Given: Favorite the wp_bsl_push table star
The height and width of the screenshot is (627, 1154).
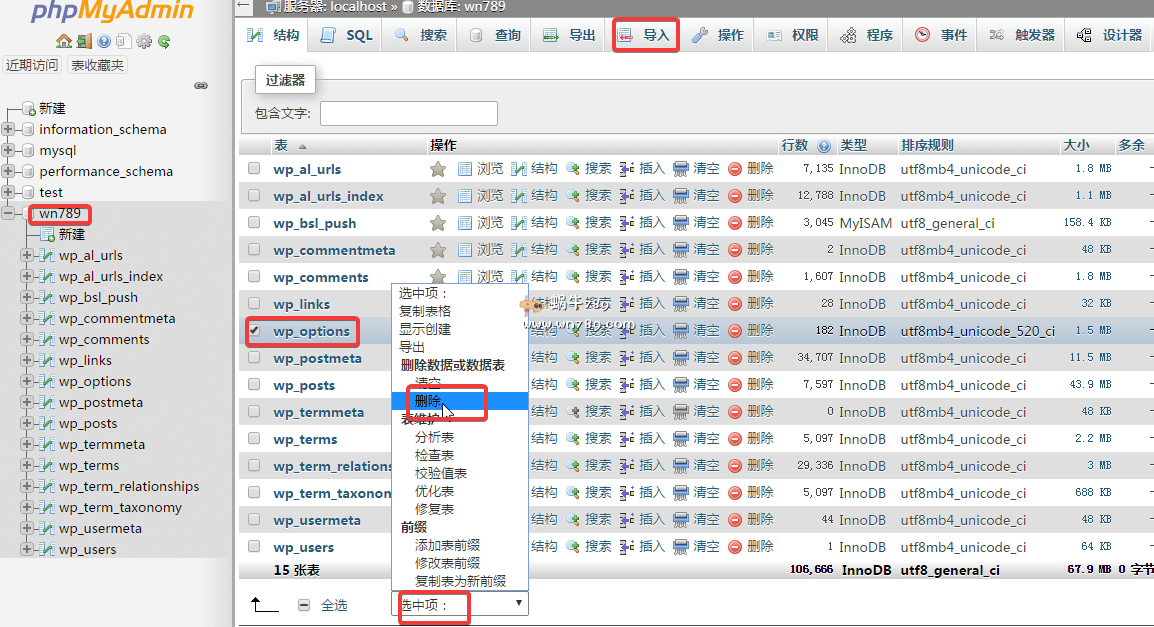Looking at the screenshot, I should [x=438, y=222].
